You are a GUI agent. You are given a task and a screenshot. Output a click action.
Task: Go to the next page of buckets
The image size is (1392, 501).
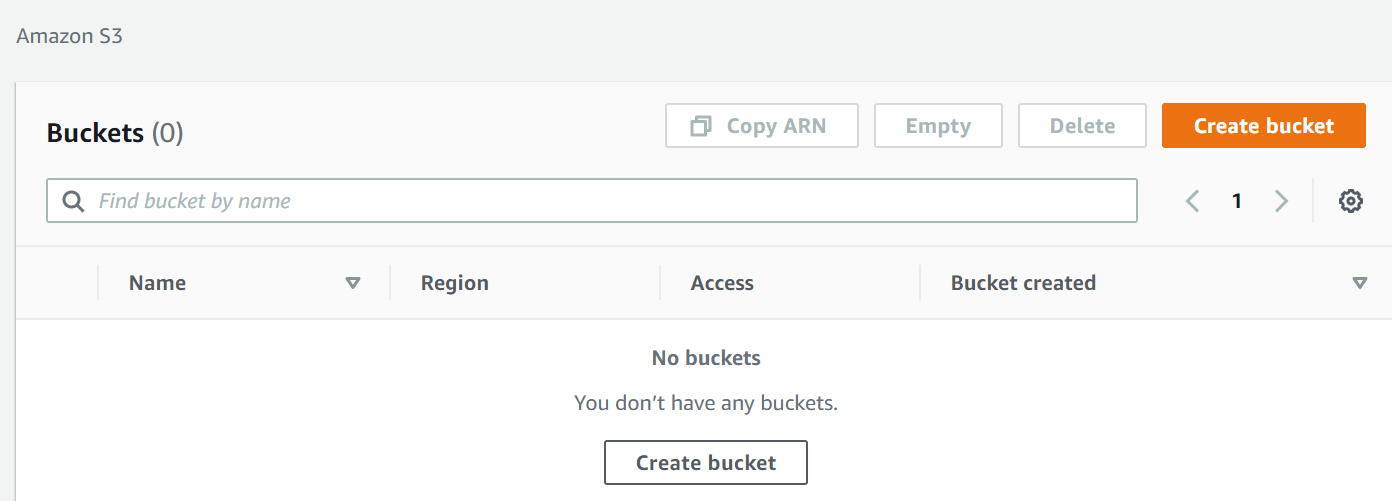(x=1281, y=201)
